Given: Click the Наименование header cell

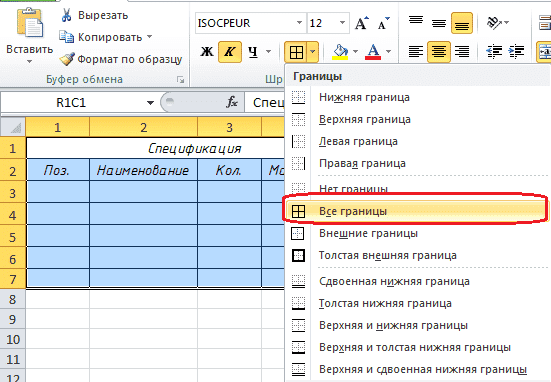Looking at the screenshot, I should coord(143,170).
